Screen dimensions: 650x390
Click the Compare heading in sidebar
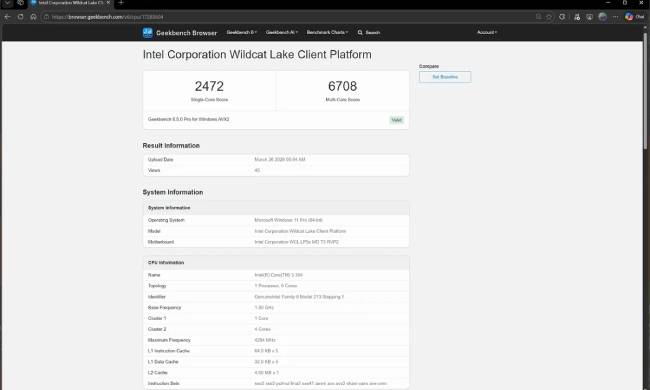click(429, 66)
